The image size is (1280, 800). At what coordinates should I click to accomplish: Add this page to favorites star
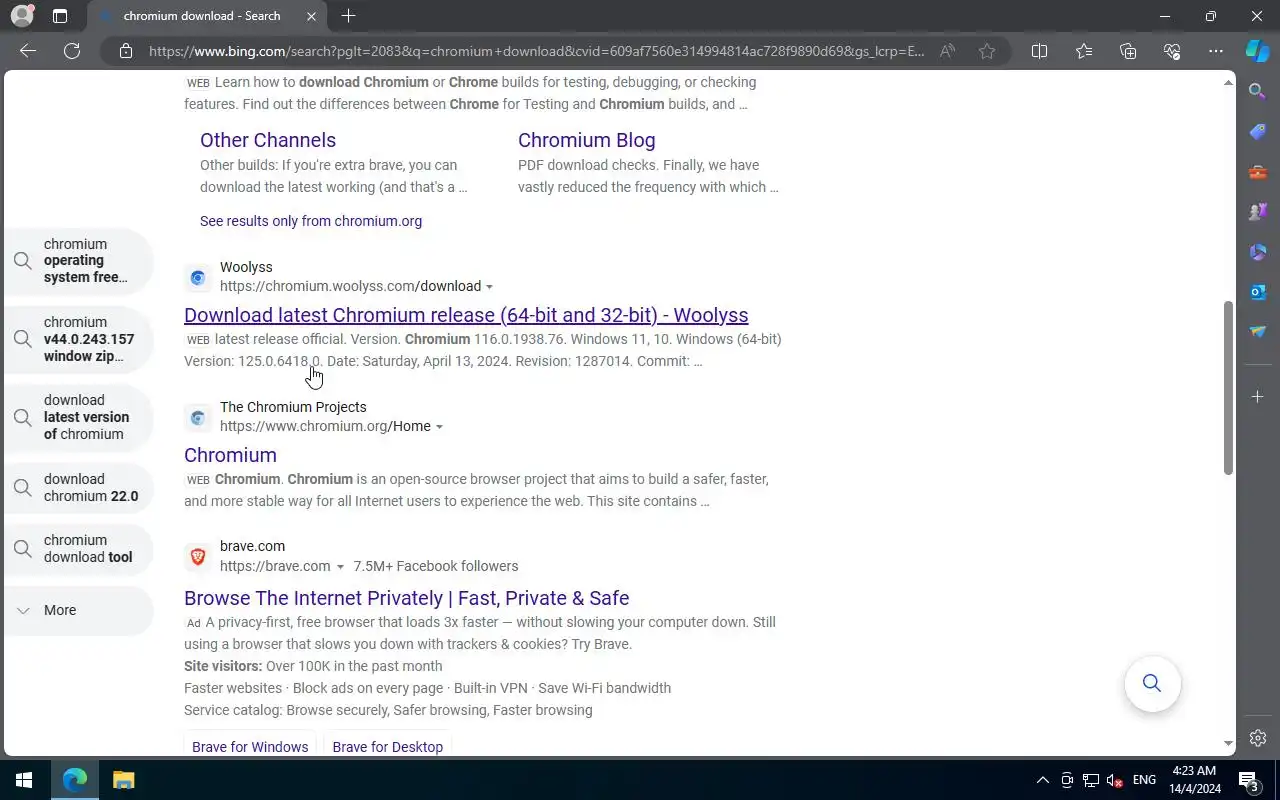[x=987, y=51]
